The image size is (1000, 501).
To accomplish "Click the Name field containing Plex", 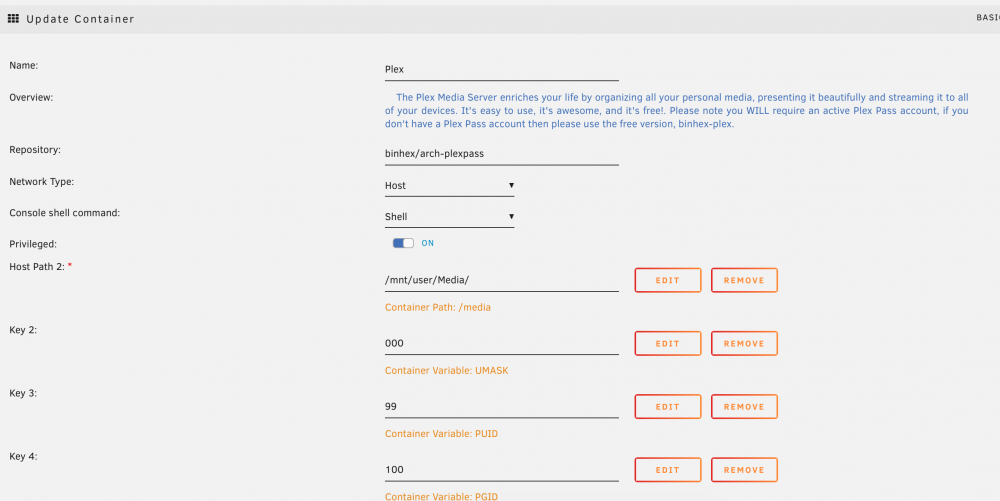I will tap(501, 69).
